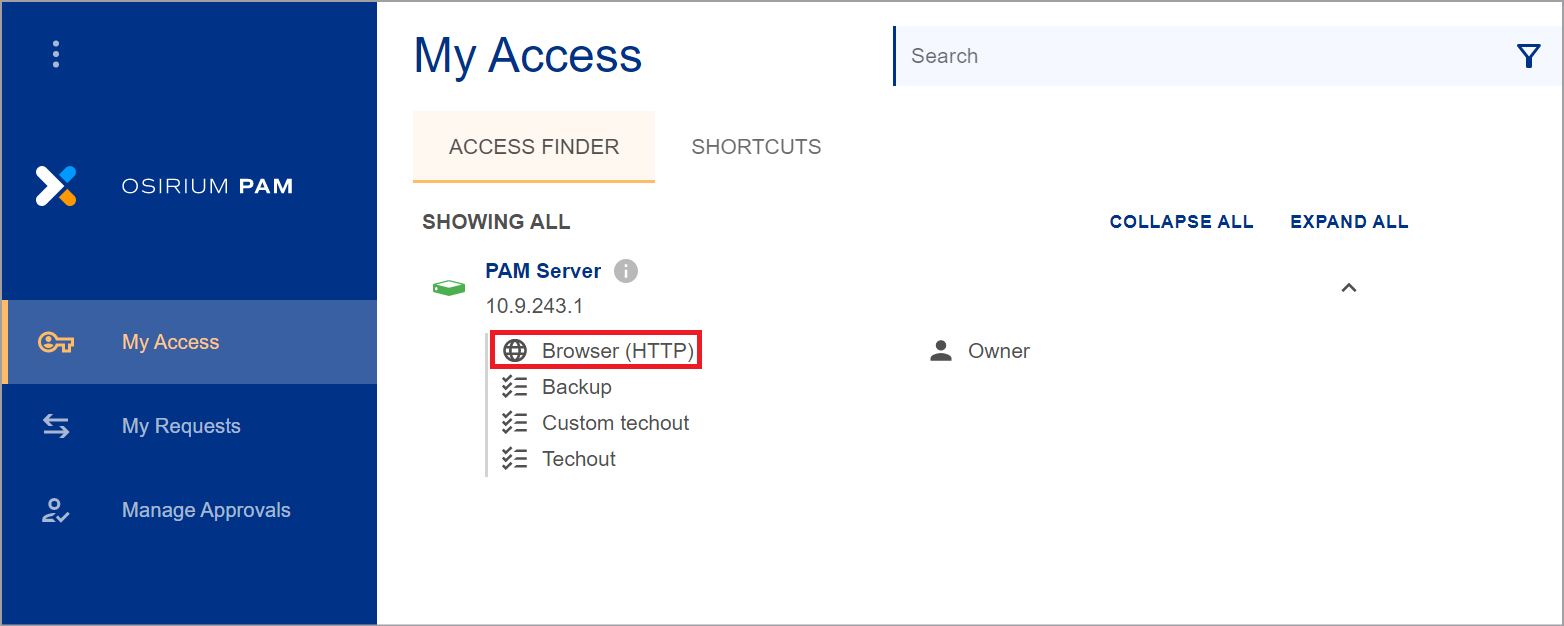The width and height of the screenshot is (1564, 626).
Task: Switch to the Shortcuts tab
Action: (756, 147)
